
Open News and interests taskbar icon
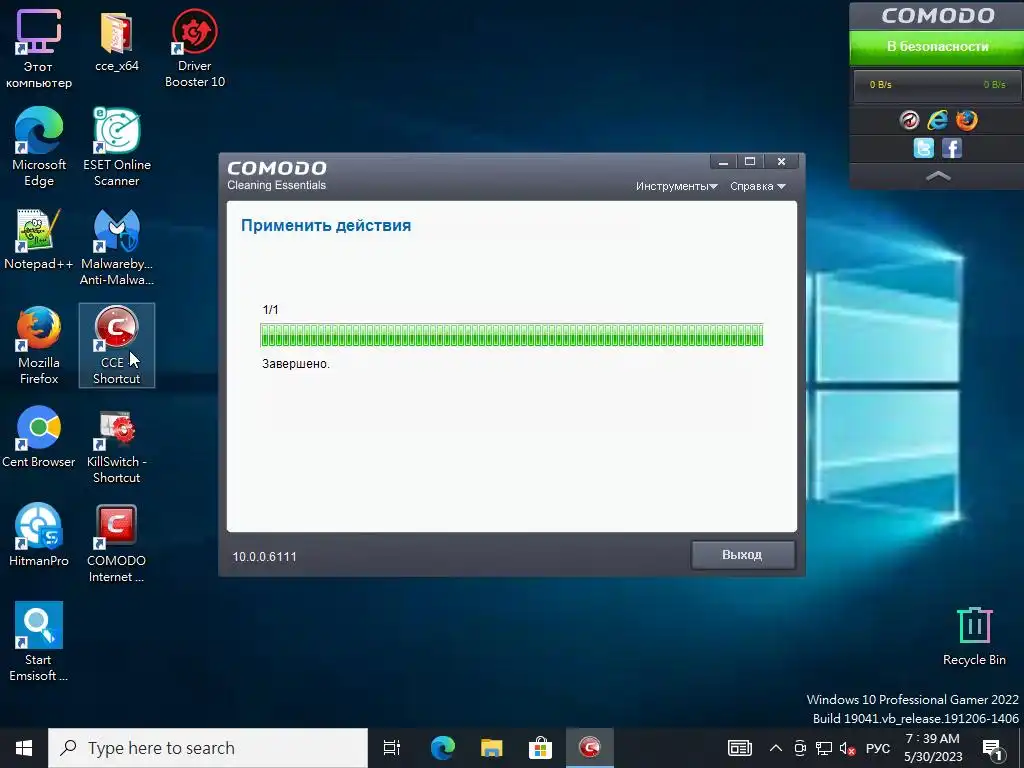pos(740,748)
